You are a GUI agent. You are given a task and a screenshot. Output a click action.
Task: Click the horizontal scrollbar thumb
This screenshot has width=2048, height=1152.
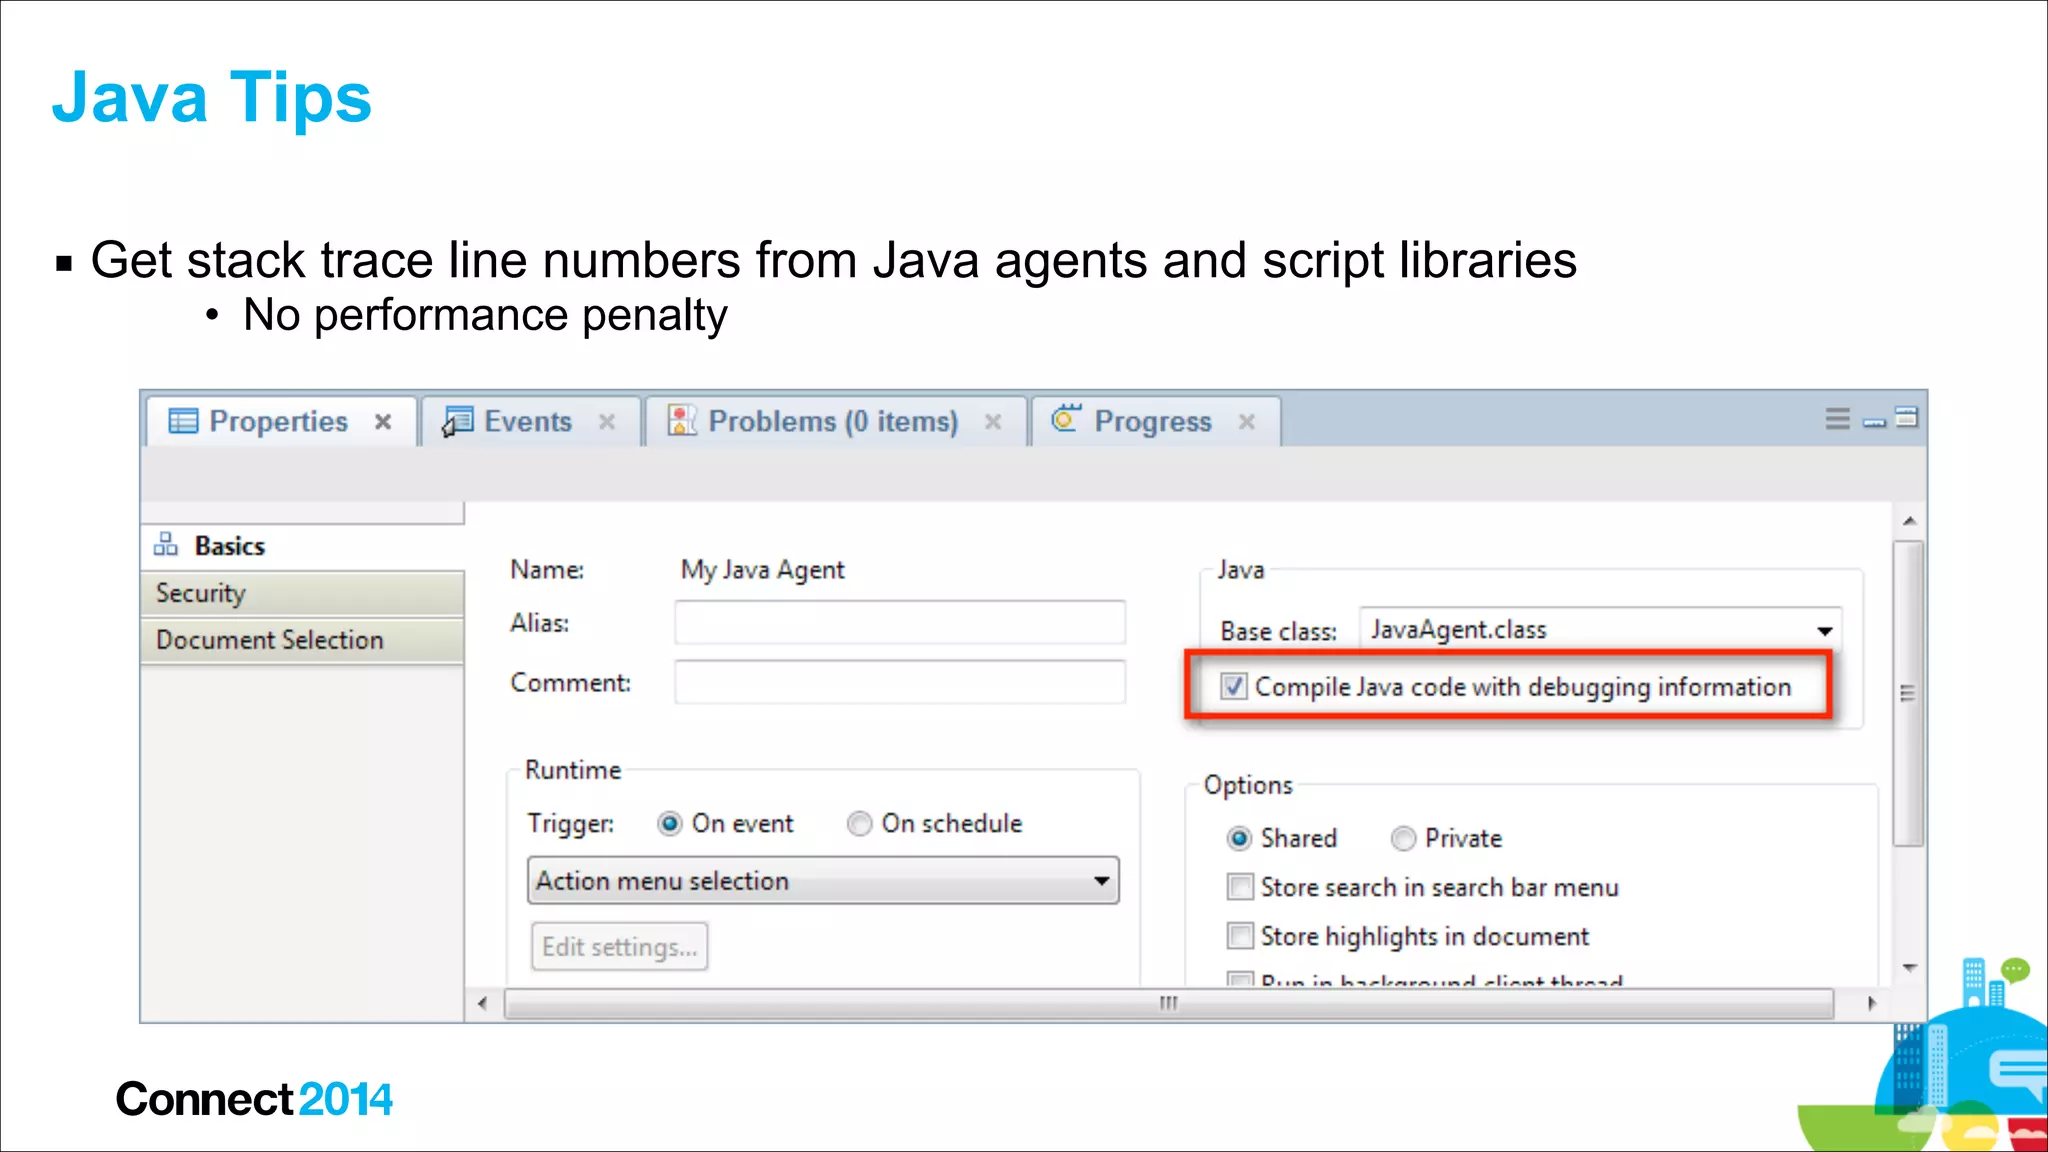pos(1168,1003)
